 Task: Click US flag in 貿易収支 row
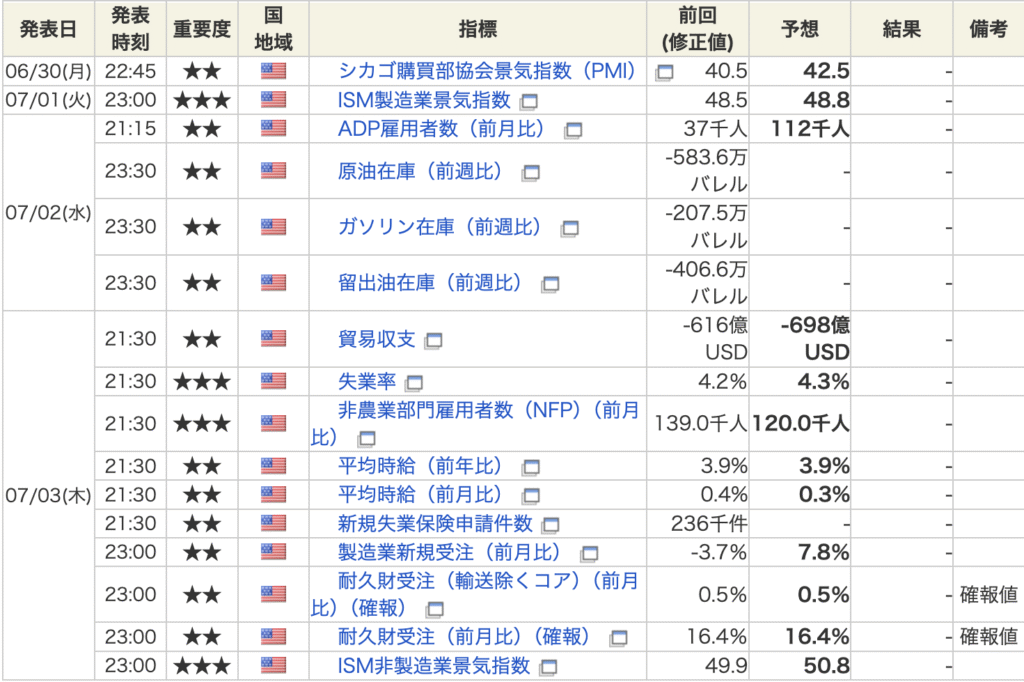pos(274,339)
